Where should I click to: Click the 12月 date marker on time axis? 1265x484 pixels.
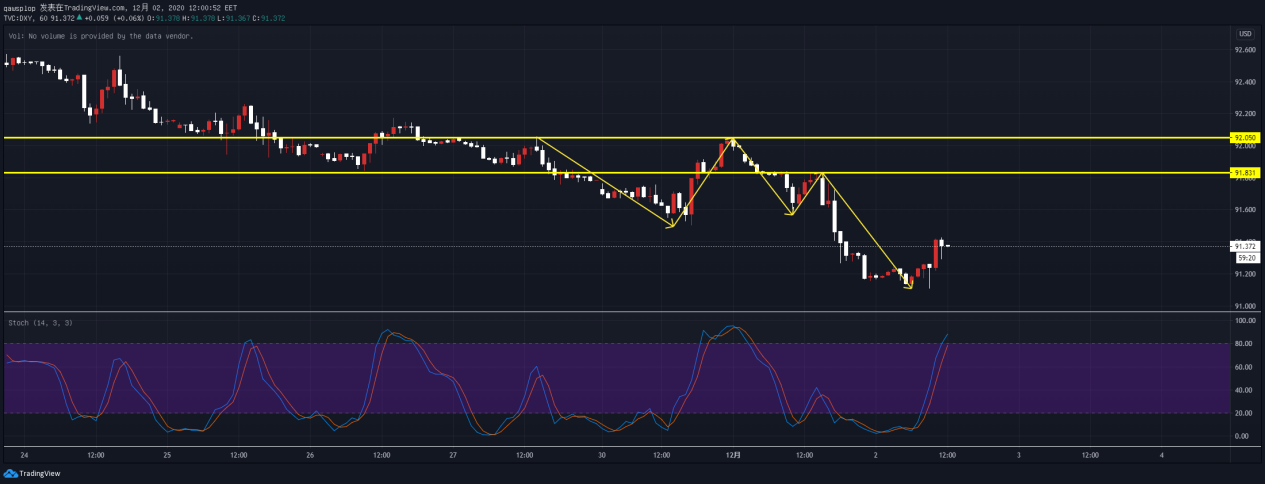[x=733, y=455]
